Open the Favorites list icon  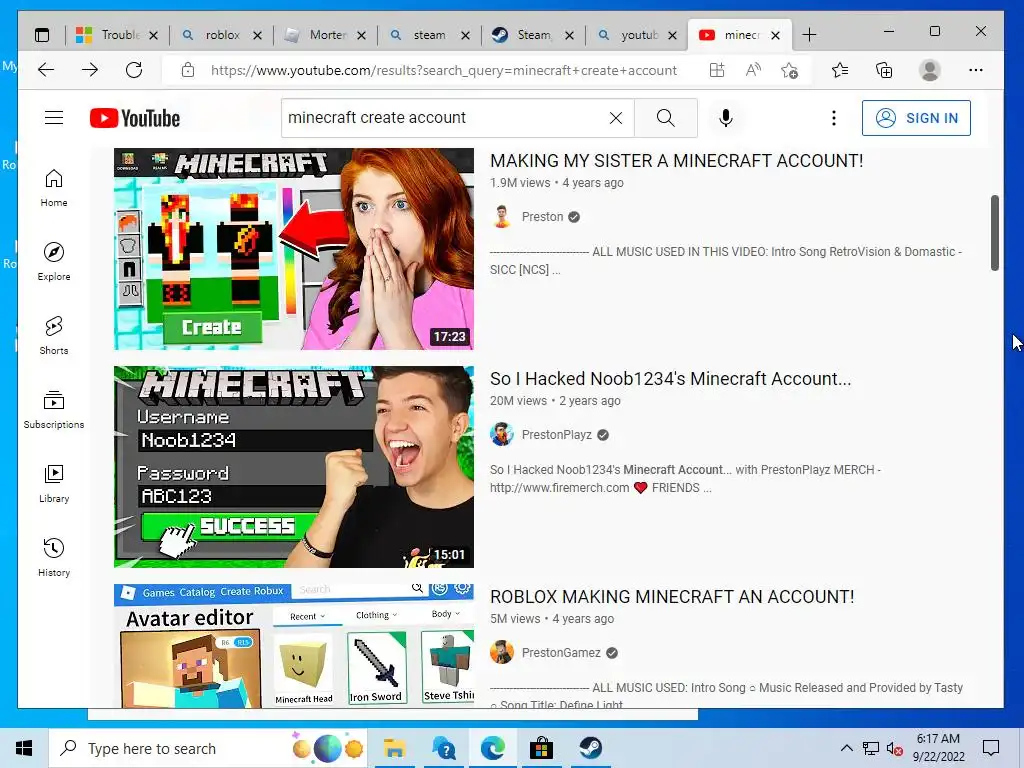[x=840, y=70]
